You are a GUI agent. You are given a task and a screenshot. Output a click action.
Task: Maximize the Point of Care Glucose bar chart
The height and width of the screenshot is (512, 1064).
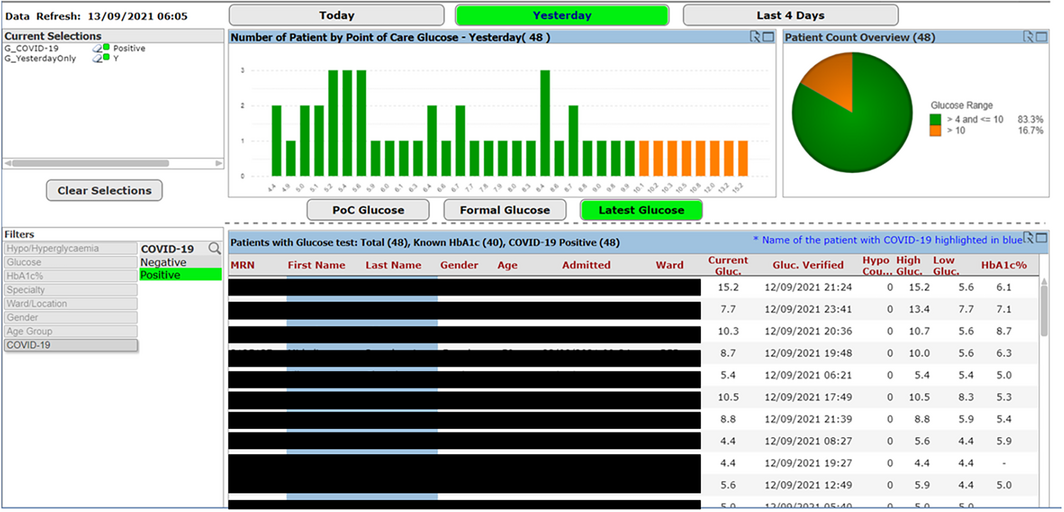click(767, 37)
